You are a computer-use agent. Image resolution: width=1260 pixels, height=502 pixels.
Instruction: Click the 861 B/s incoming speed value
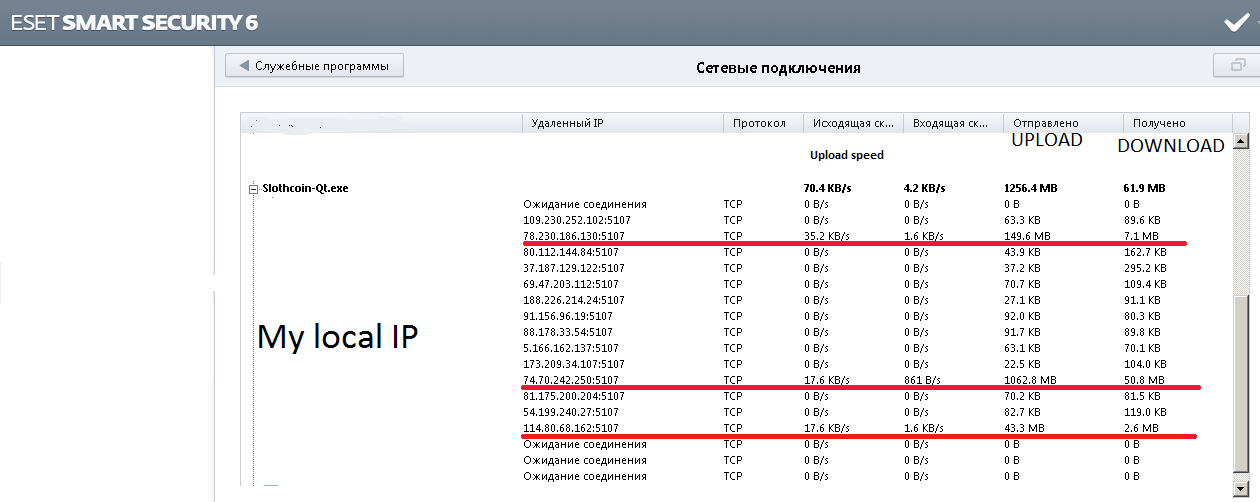click(x=924, y=380)
